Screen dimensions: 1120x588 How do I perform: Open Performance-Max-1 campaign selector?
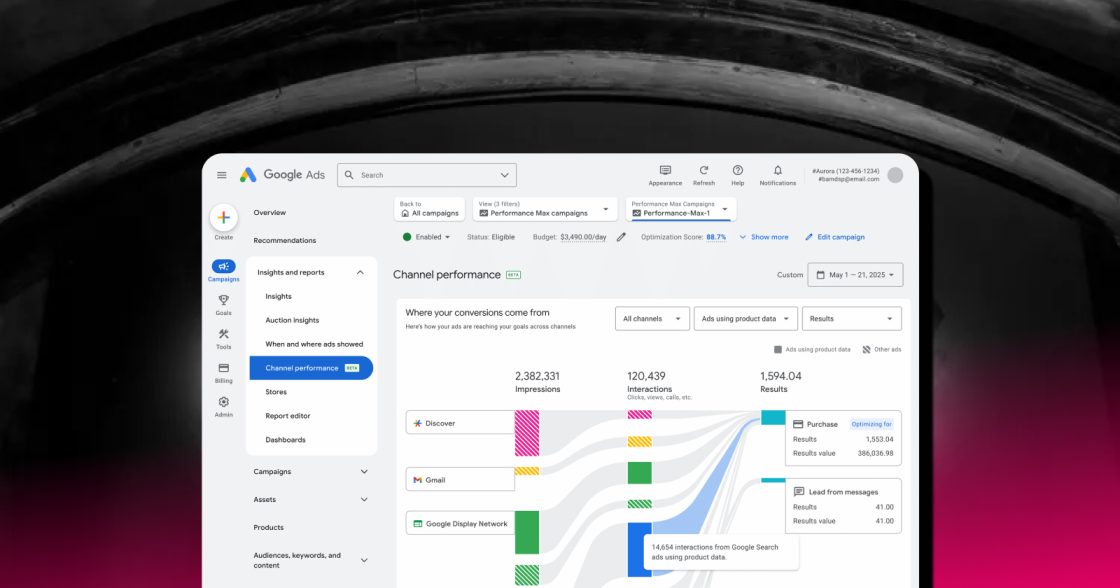[681, 209]
